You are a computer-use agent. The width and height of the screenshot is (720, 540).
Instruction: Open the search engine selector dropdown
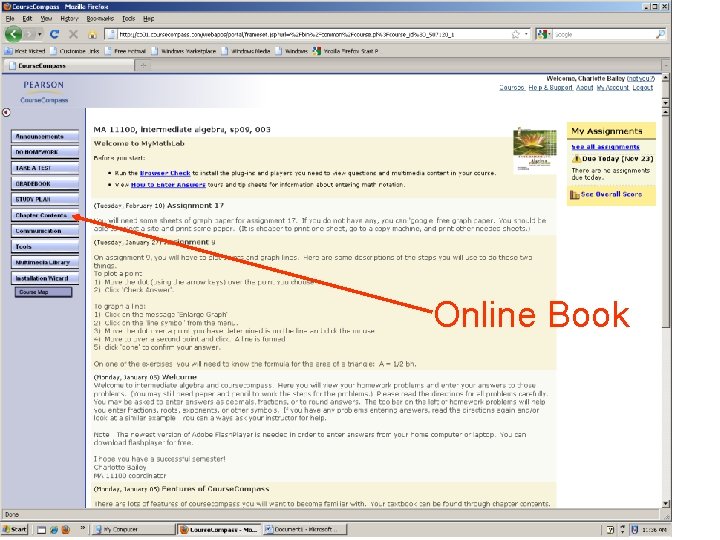tap(544, 34)
